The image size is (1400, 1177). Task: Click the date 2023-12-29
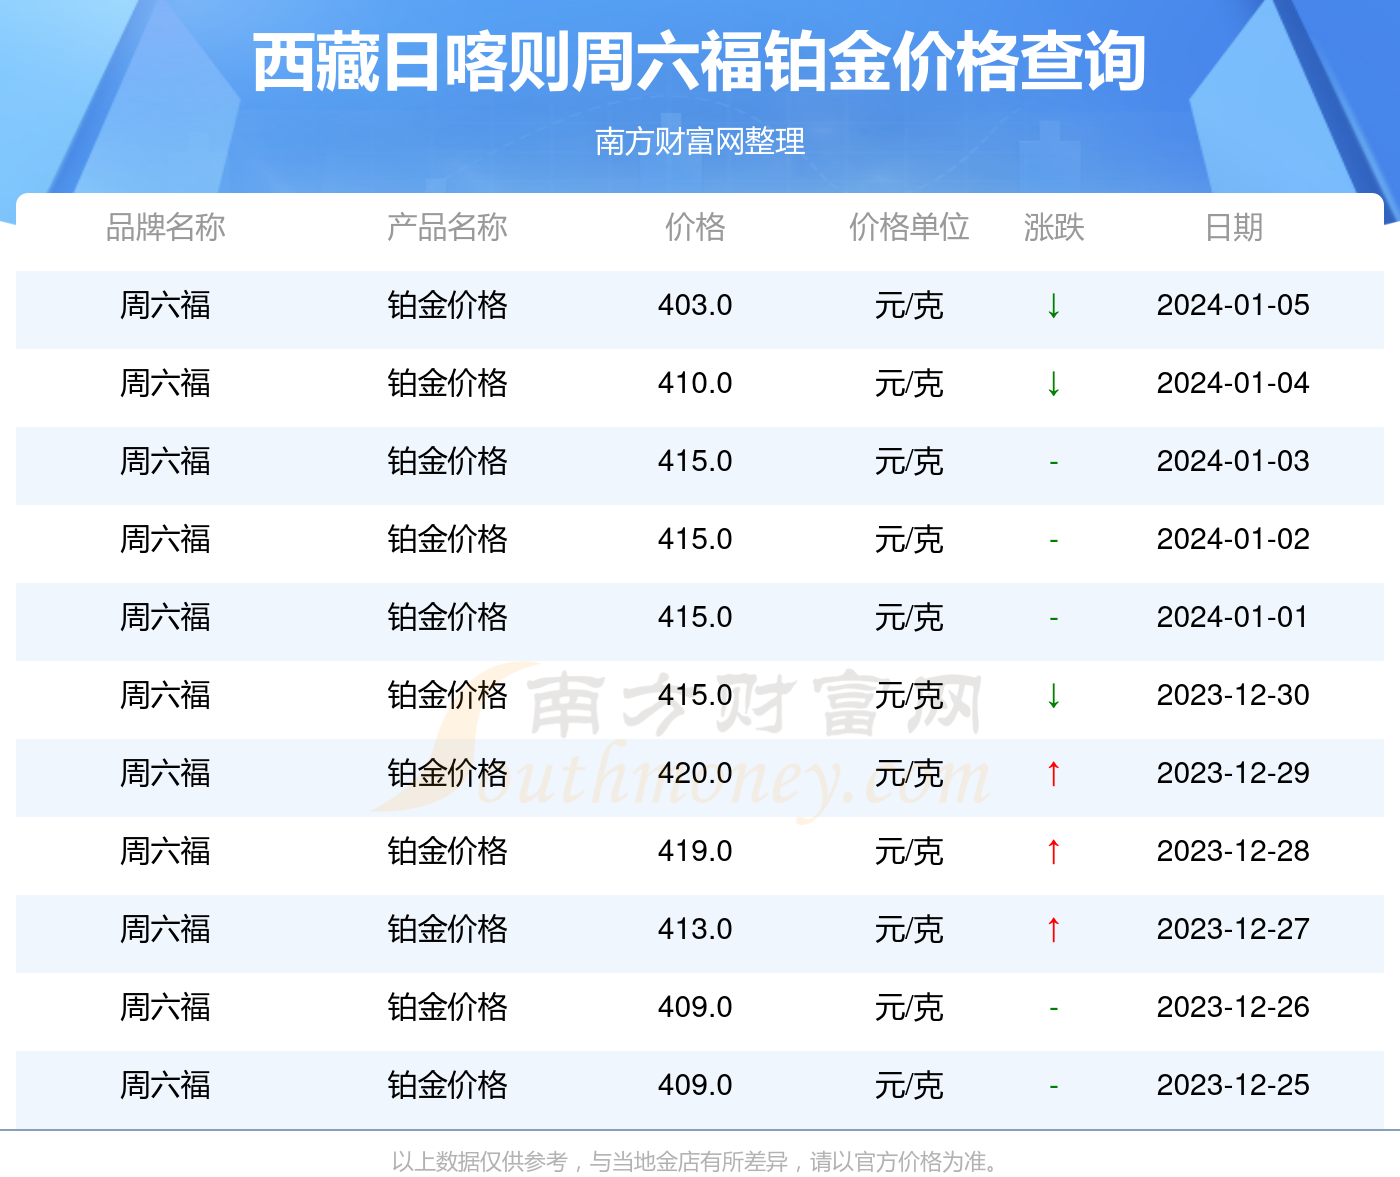[1233, 773]
